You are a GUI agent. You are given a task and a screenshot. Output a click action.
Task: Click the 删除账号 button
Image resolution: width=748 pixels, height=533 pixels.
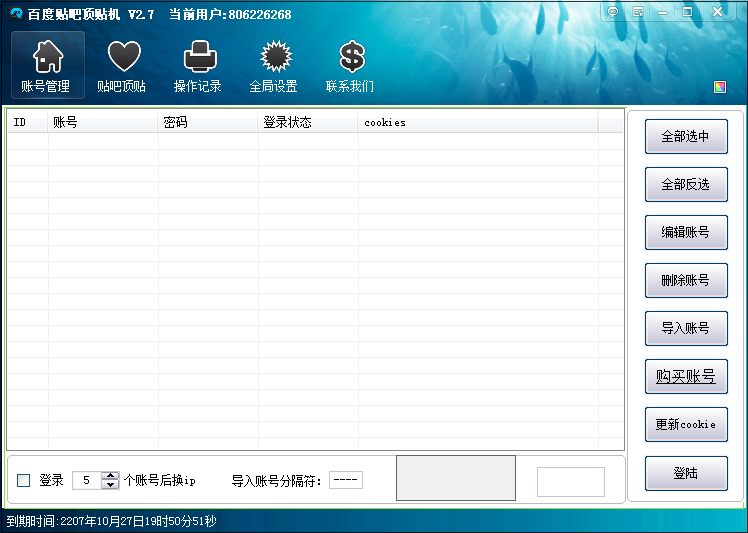coord(686,280)
